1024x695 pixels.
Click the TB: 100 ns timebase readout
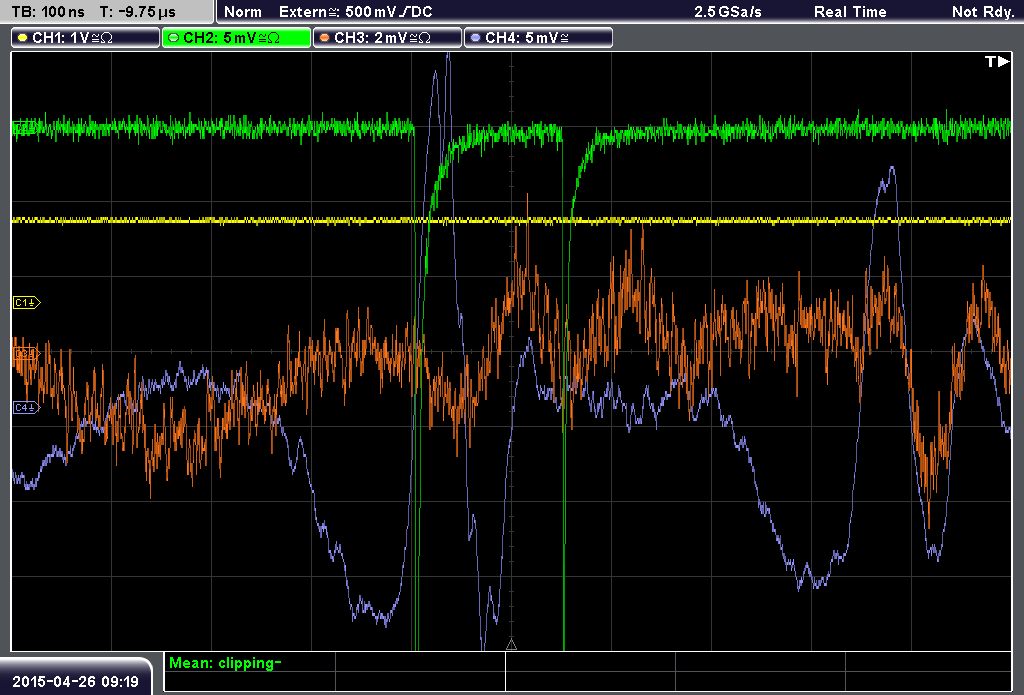48,12
